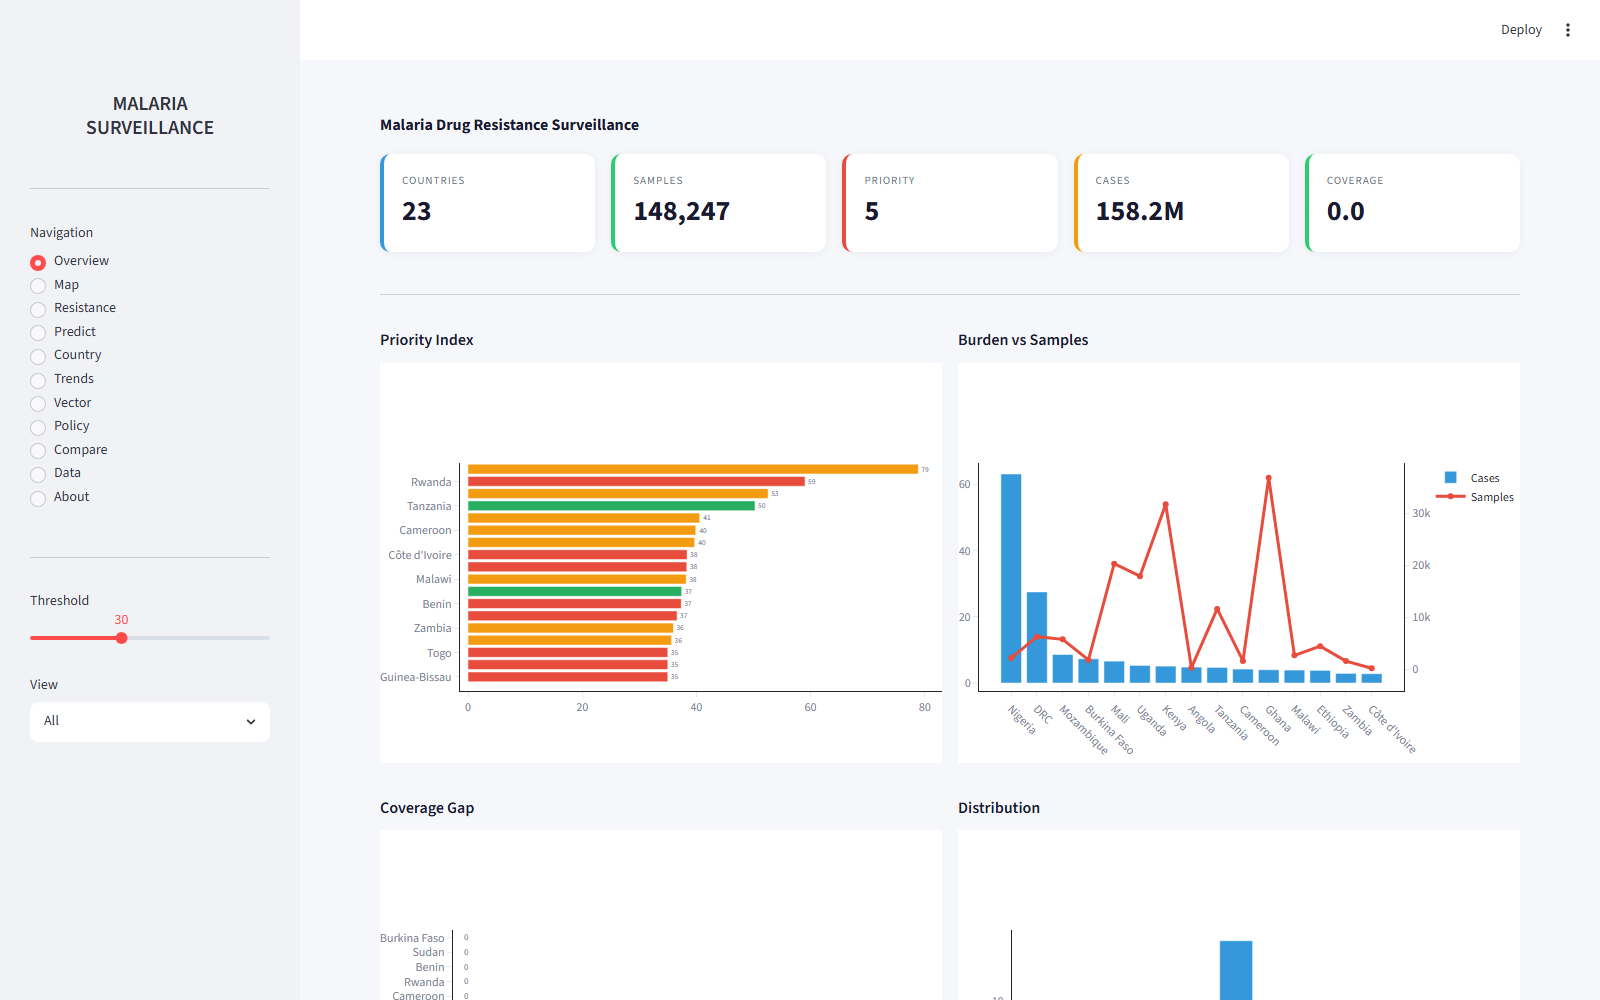Click the Ghana samples peak point
This screenshot has height=1000, width=1600.
click(1268, 478)
